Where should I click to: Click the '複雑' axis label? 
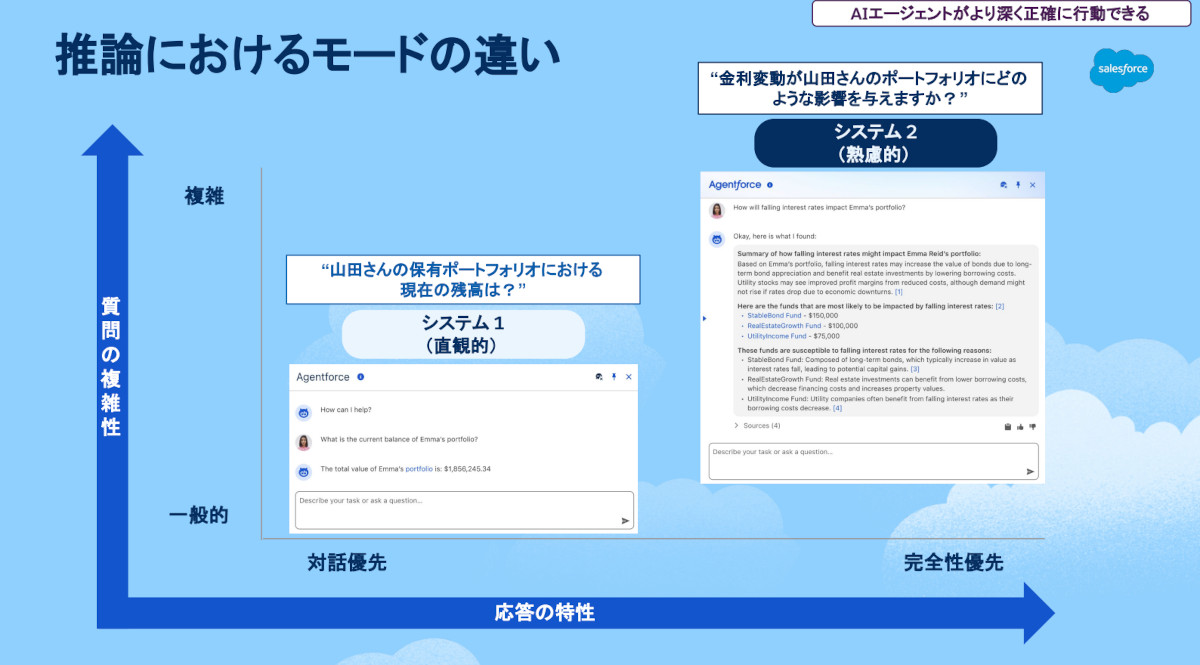pyautogui.click(x=203, y=196)
